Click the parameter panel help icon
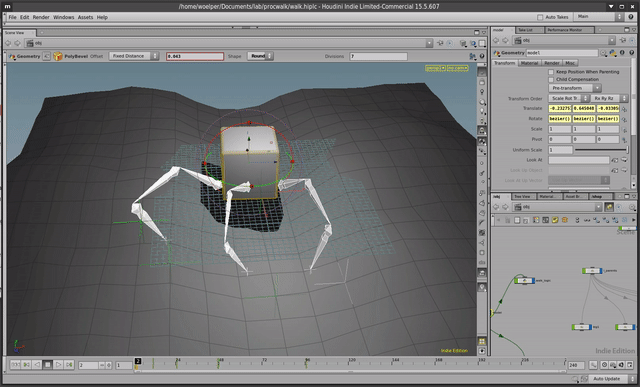The height and width of the screenshot is (387, 640). [631, 53]
